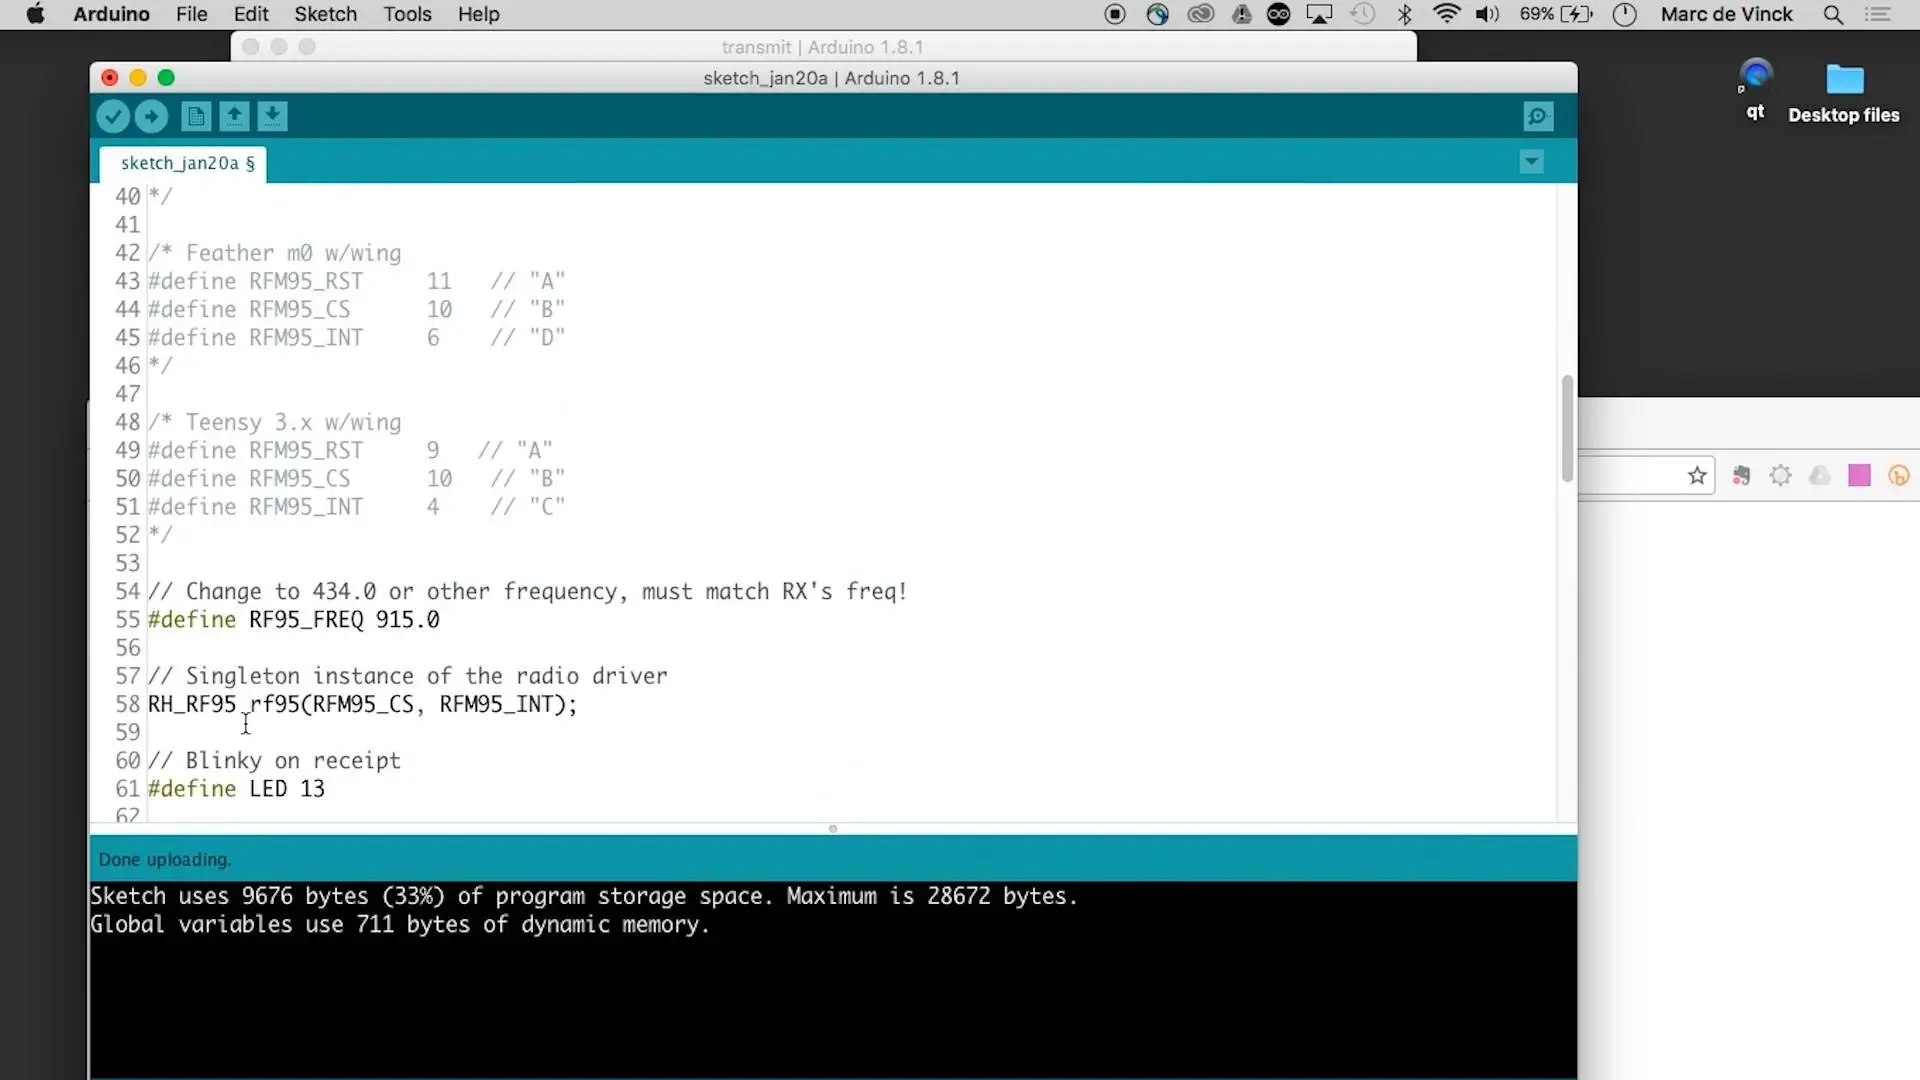This screenshot has width=1920, height=1080.
Task: Click the screen recording icon in menu bar
Action: 1115,14
